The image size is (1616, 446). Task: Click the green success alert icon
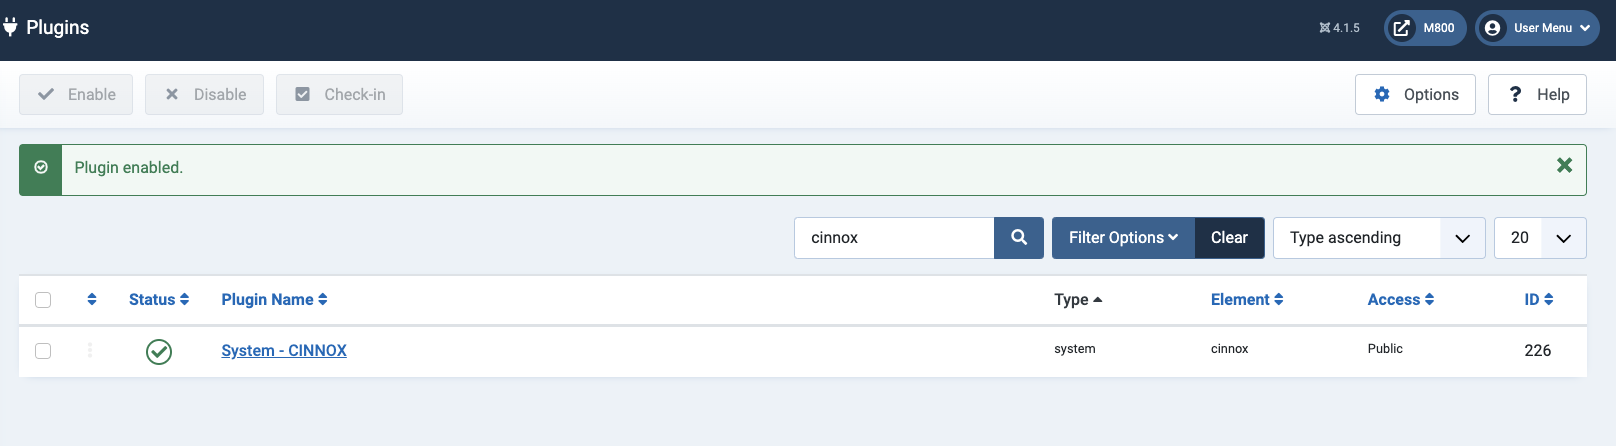pyautogui.click(x=41, y=168)
